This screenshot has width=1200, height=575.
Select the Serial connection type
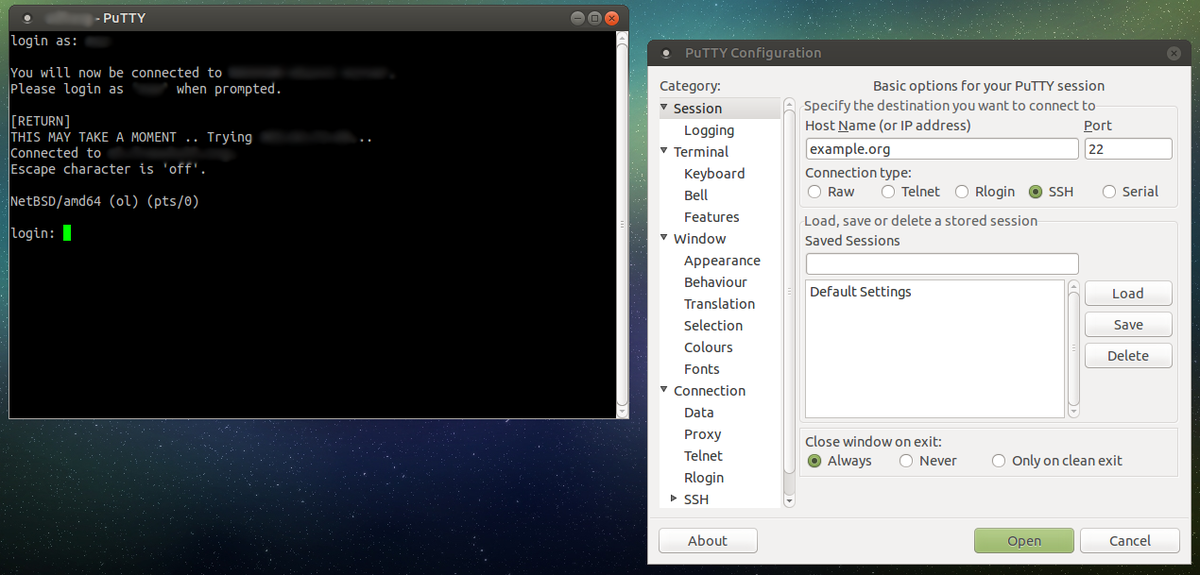(x=1109, y=191)
